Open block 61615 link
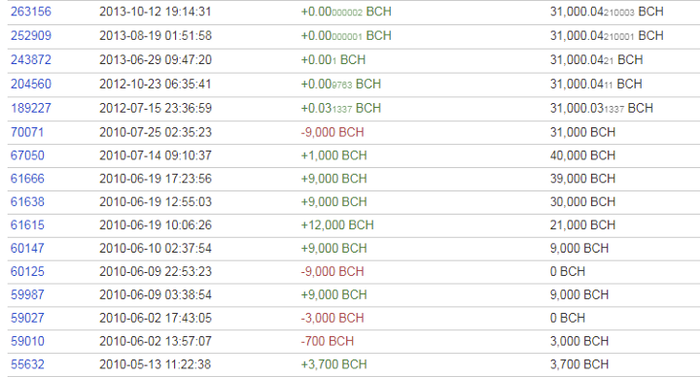Viewport: 700px width, 377px height. [x=27, y=225]
